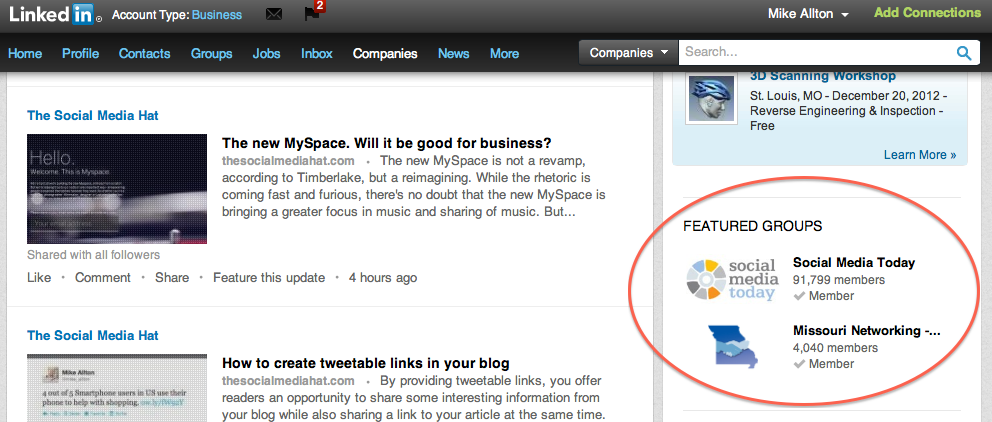This screenshot has height=422, width=992.
Task: Open the Profile menu
Action: point(80,54)
